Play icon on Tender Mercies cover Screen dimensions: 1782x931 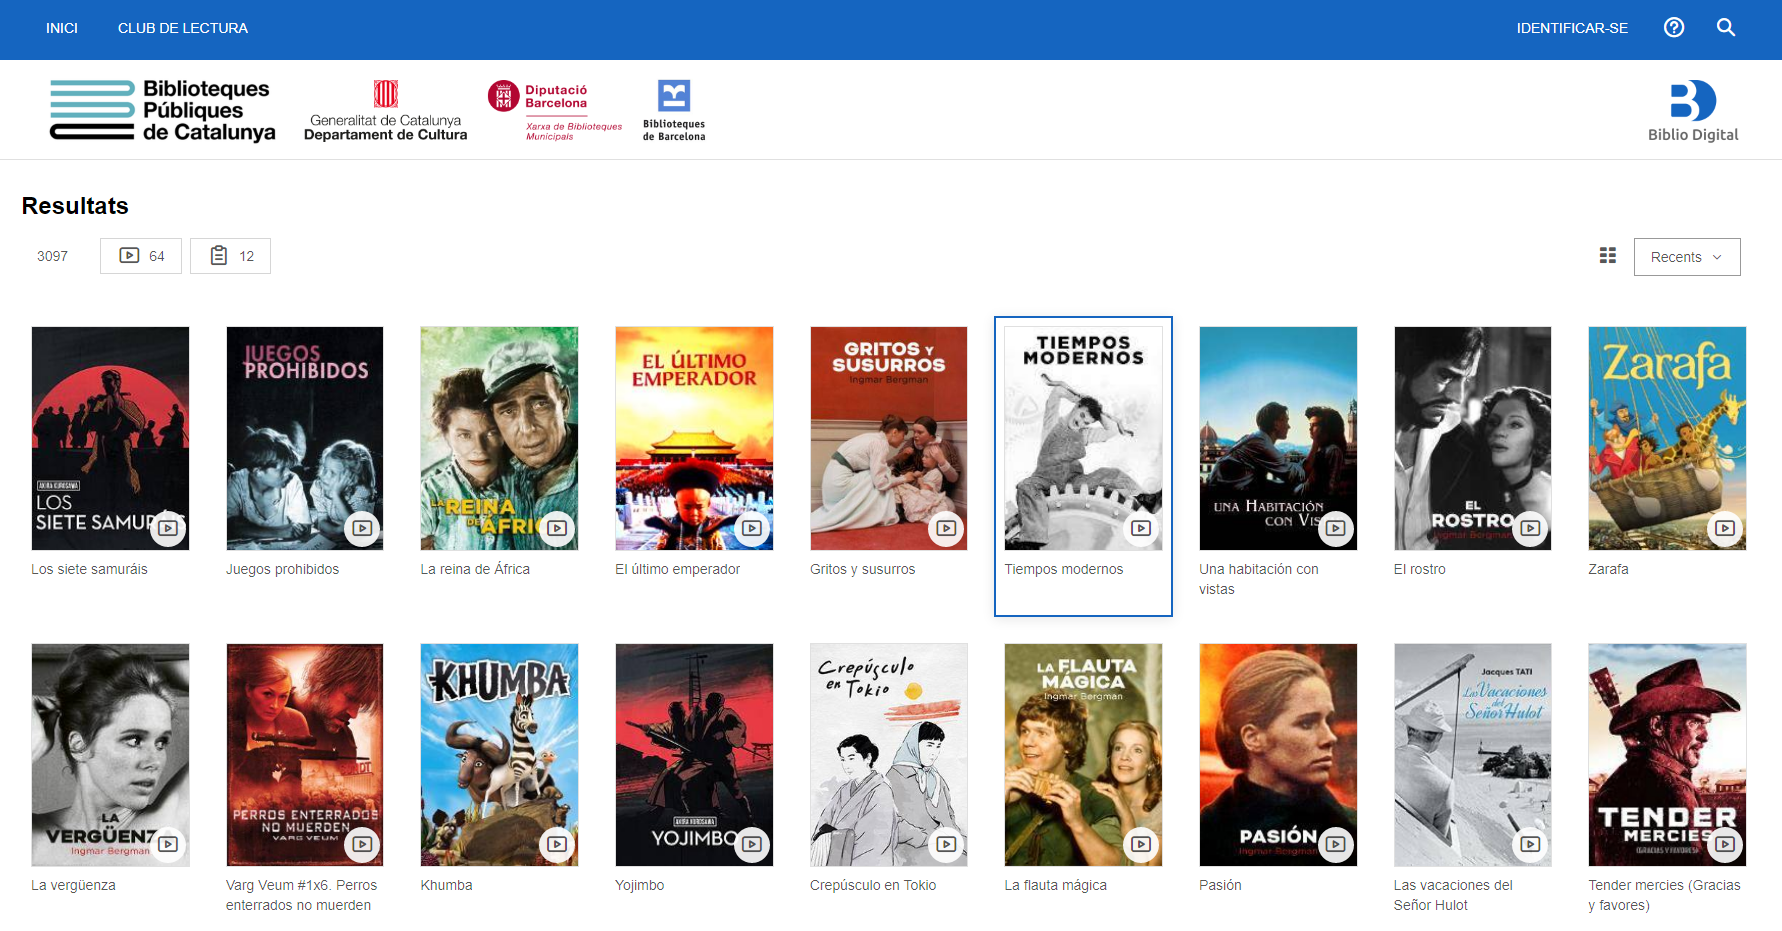[x=1725, y=844]
